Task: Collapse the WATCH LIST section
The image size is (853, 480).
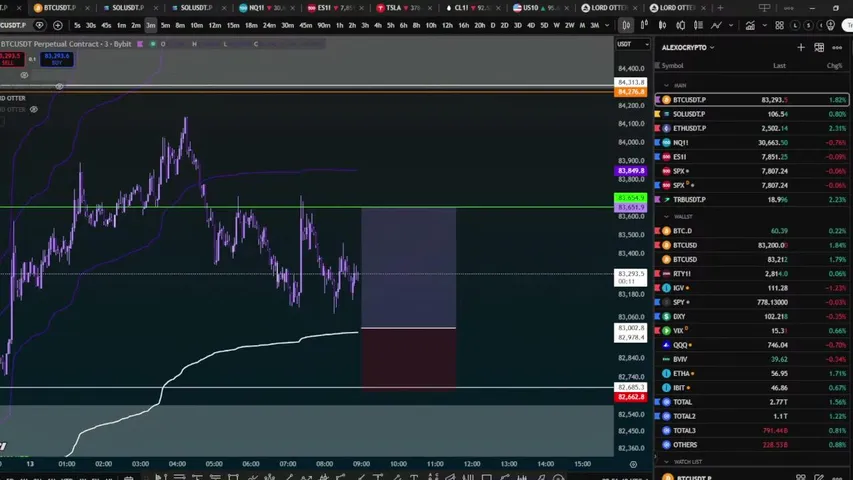Action: [x=666, y=461]
